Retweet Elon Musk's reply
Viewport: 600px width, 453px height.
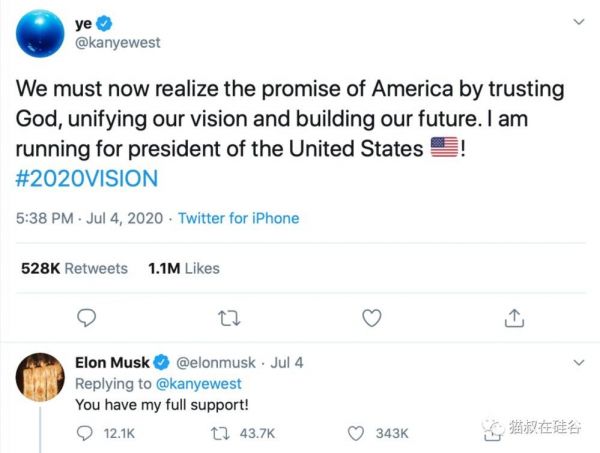click(x=223, y=433)
